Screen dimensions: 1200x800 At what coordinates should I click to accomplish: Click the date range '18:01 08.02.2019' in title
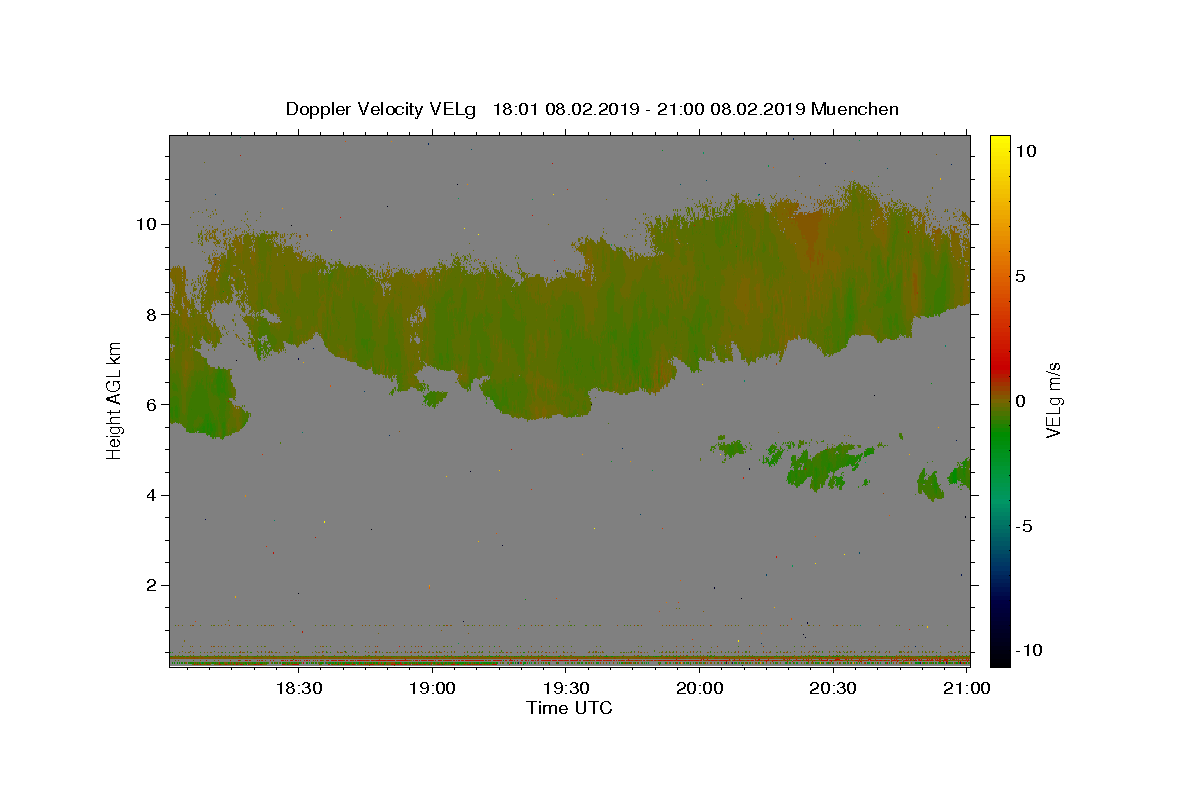[565, 109]
